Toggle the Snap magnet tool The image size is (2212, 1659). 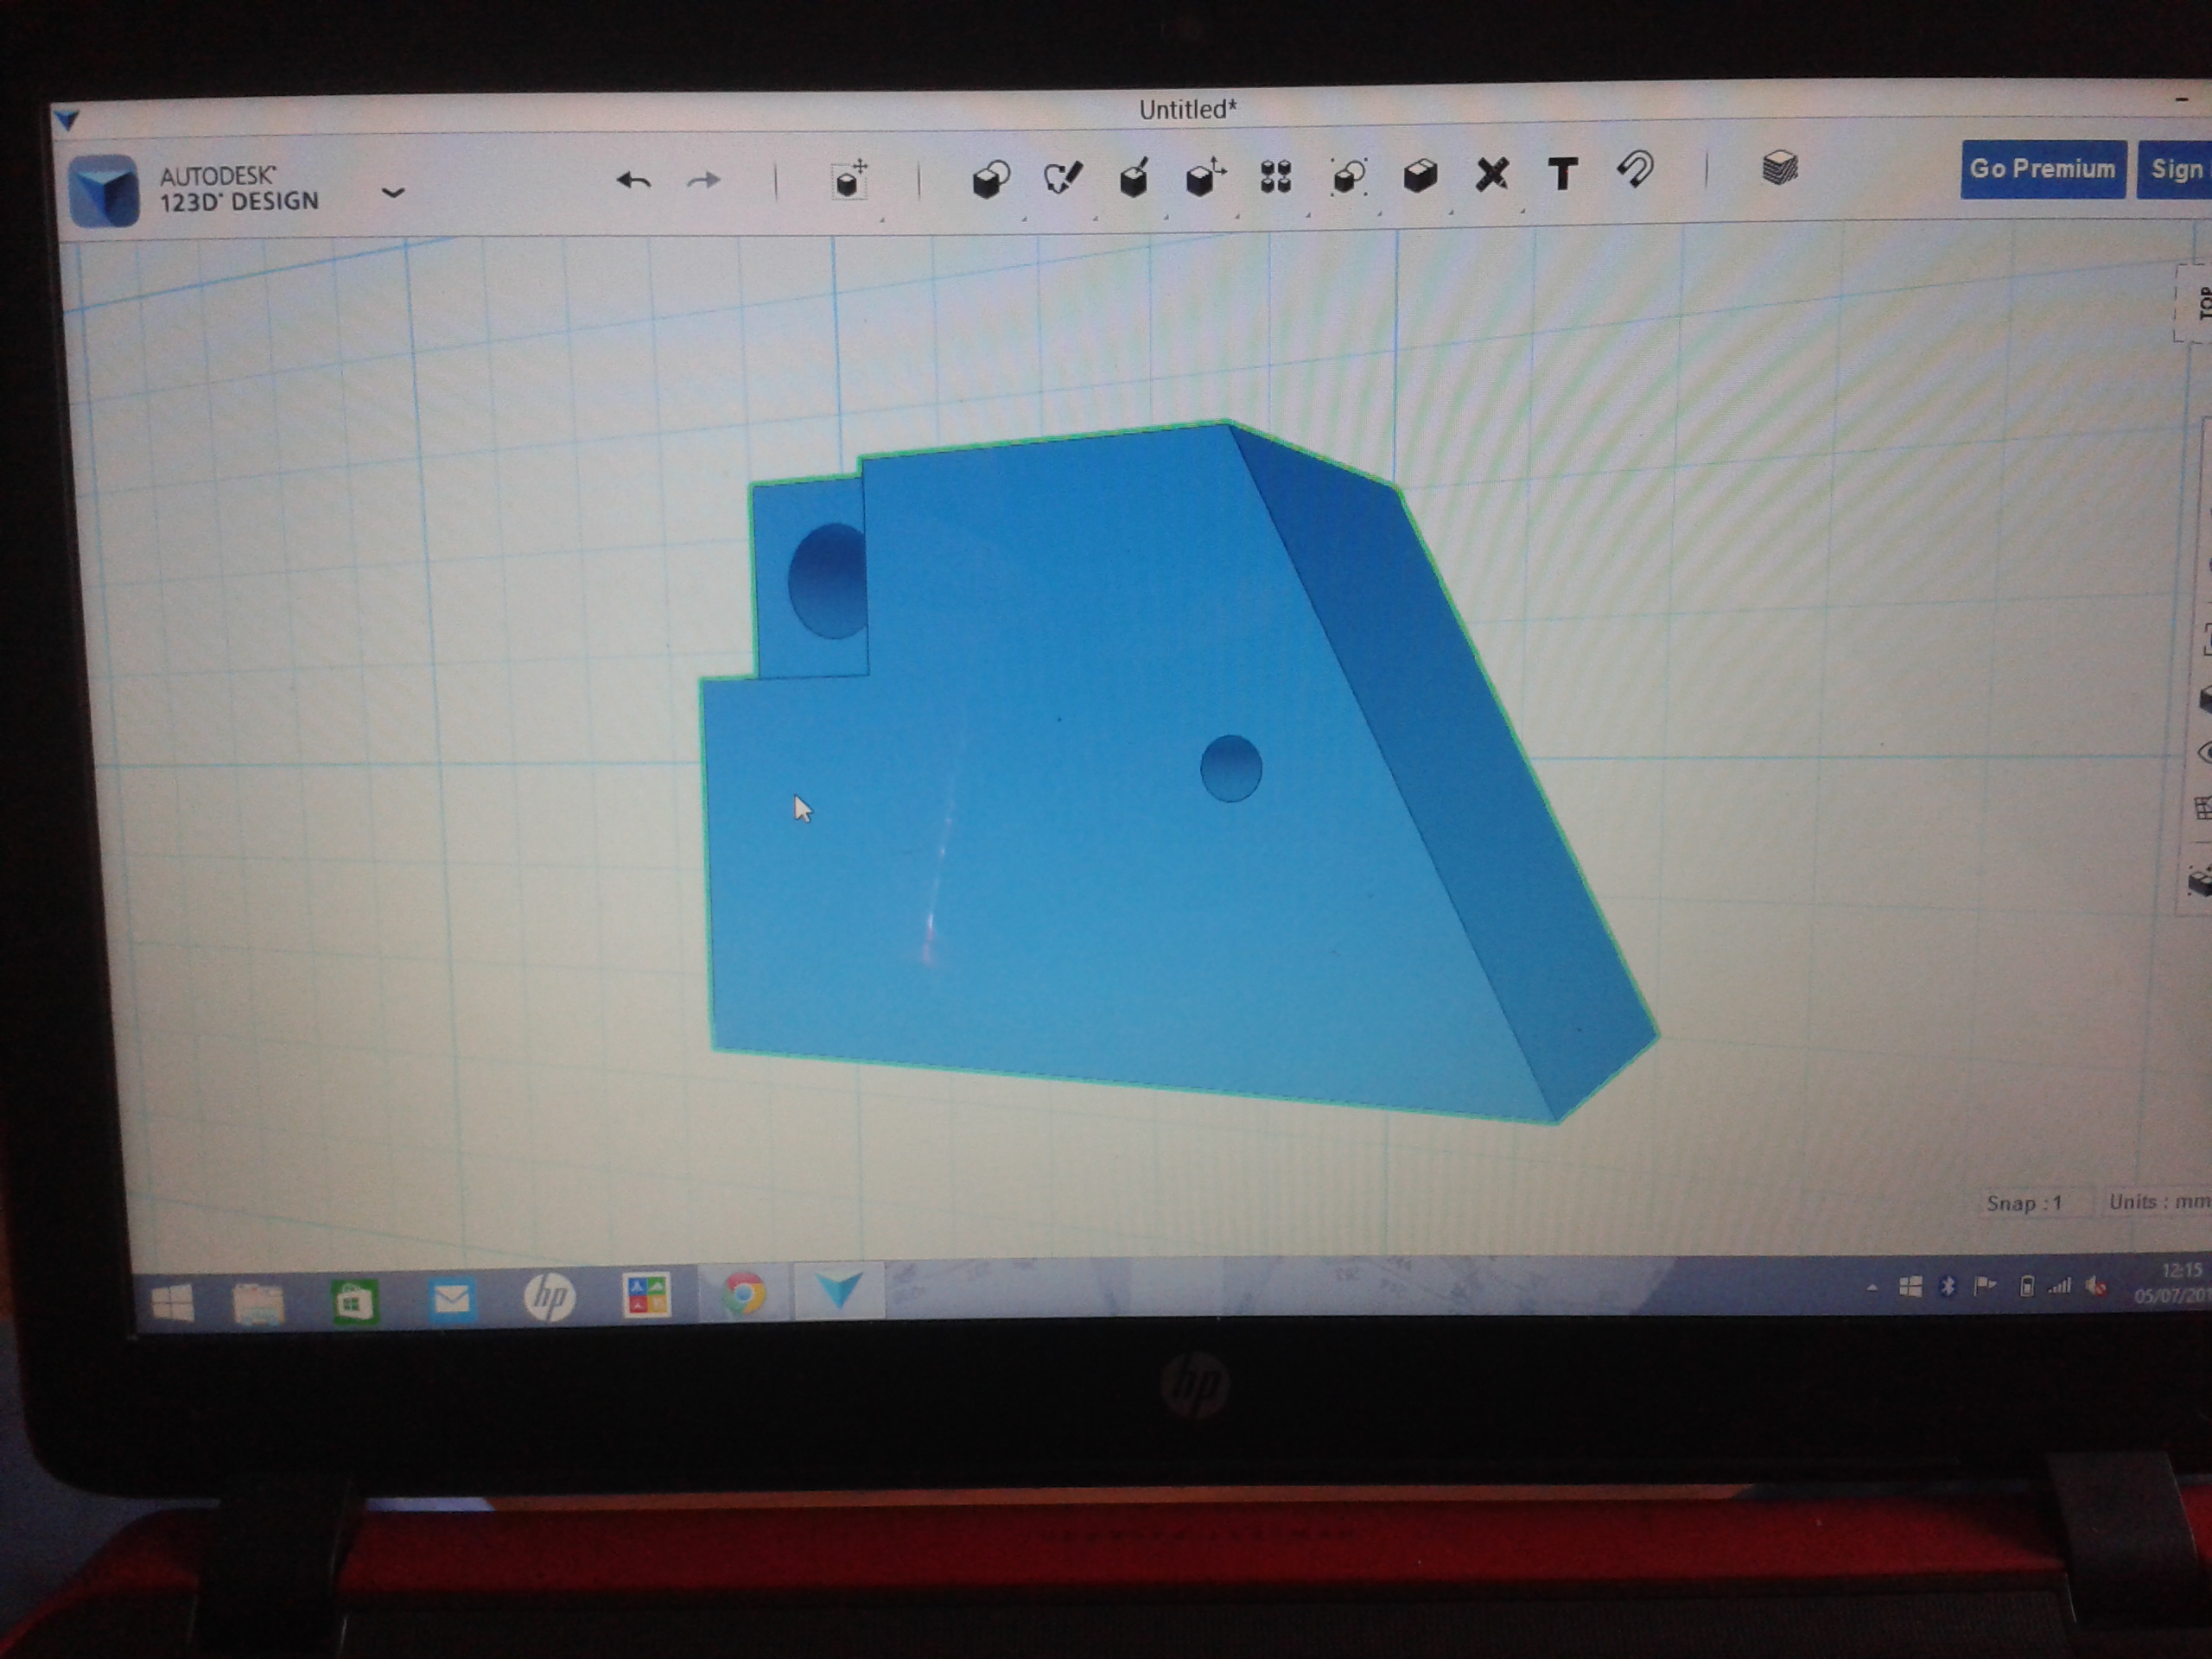tap(1636, 170)
